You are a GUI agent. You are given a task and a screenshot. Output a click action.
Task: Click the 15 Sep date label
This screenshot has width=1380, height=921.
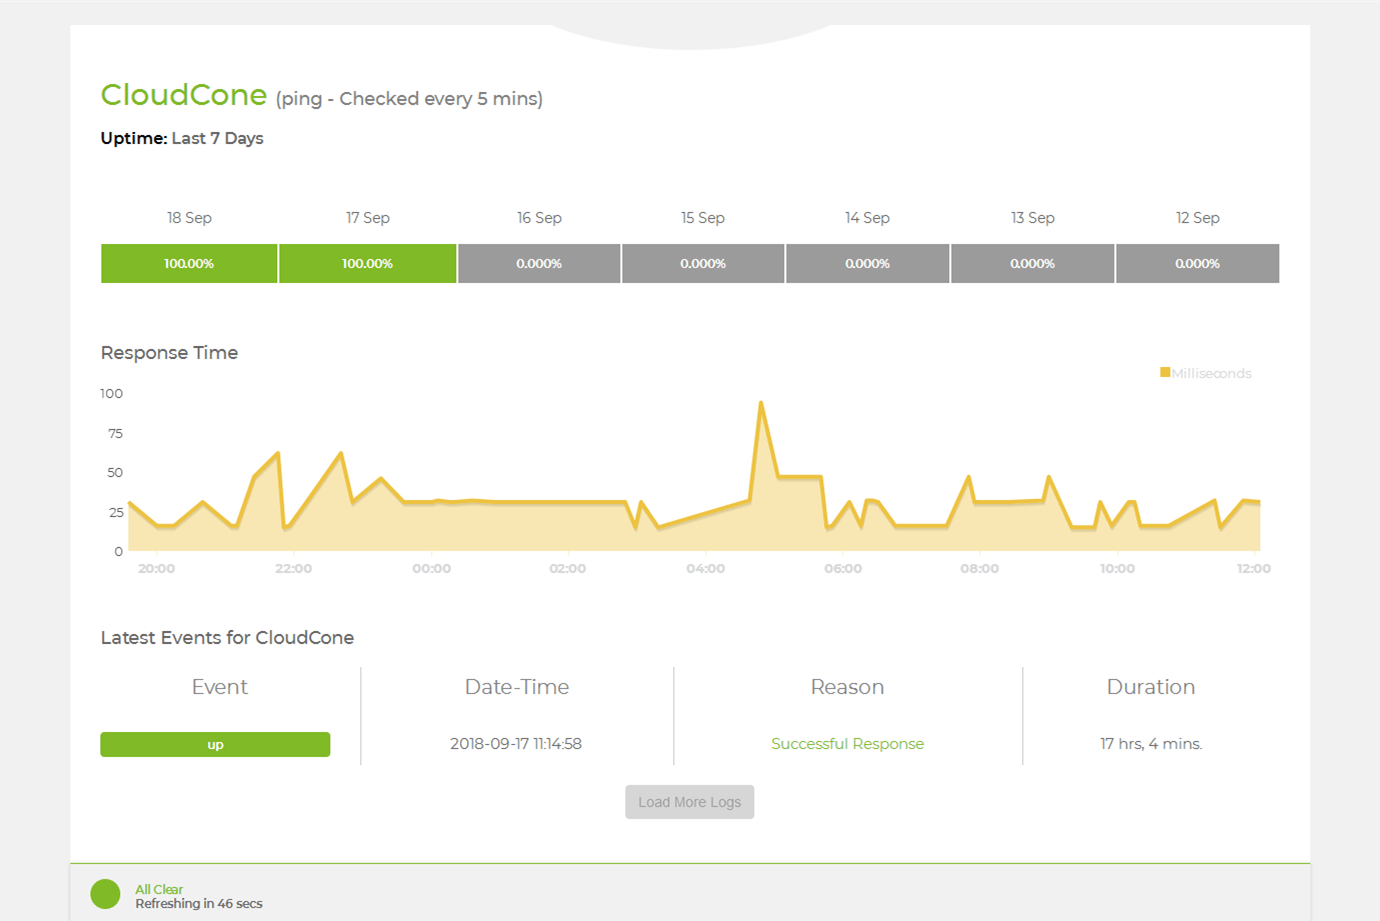click(703, 218)
